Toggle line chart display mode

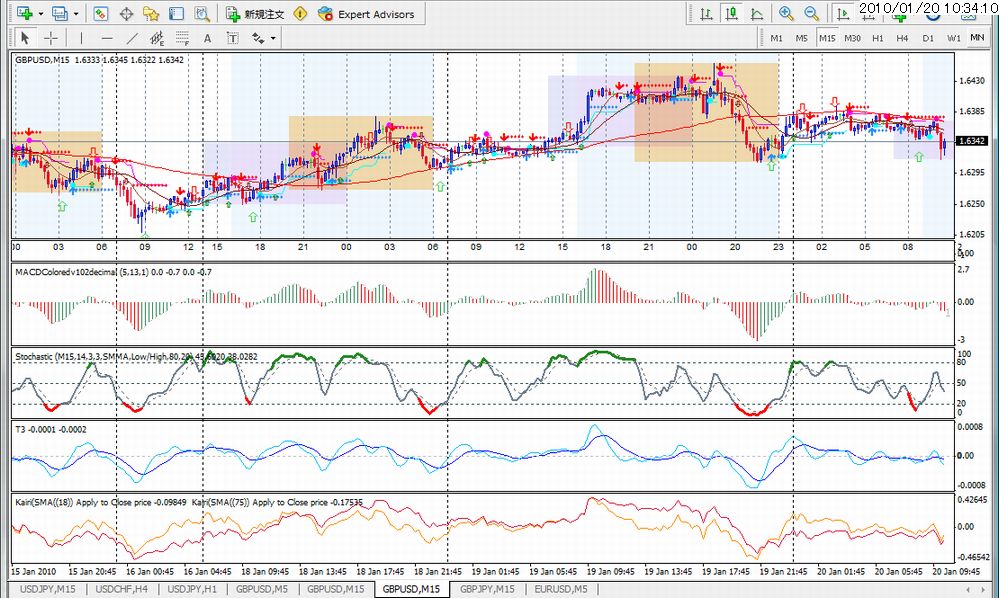pyautogui.click(x=757, y=13)
